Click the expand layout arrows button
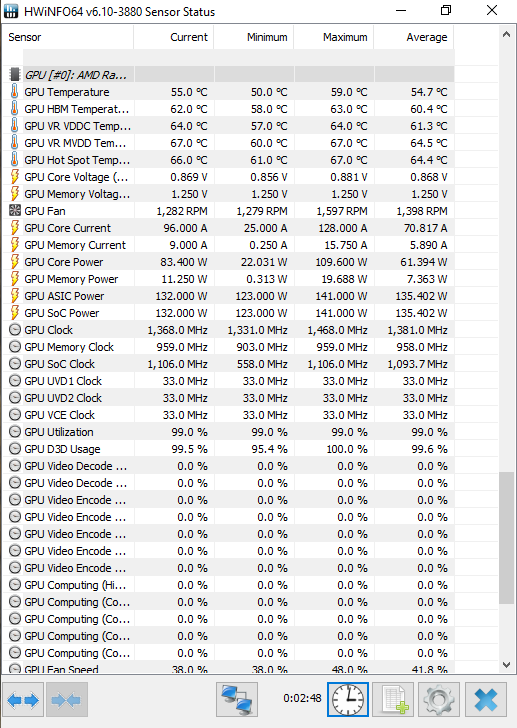This screenshot has width=517, height=728. click(23, 699)
